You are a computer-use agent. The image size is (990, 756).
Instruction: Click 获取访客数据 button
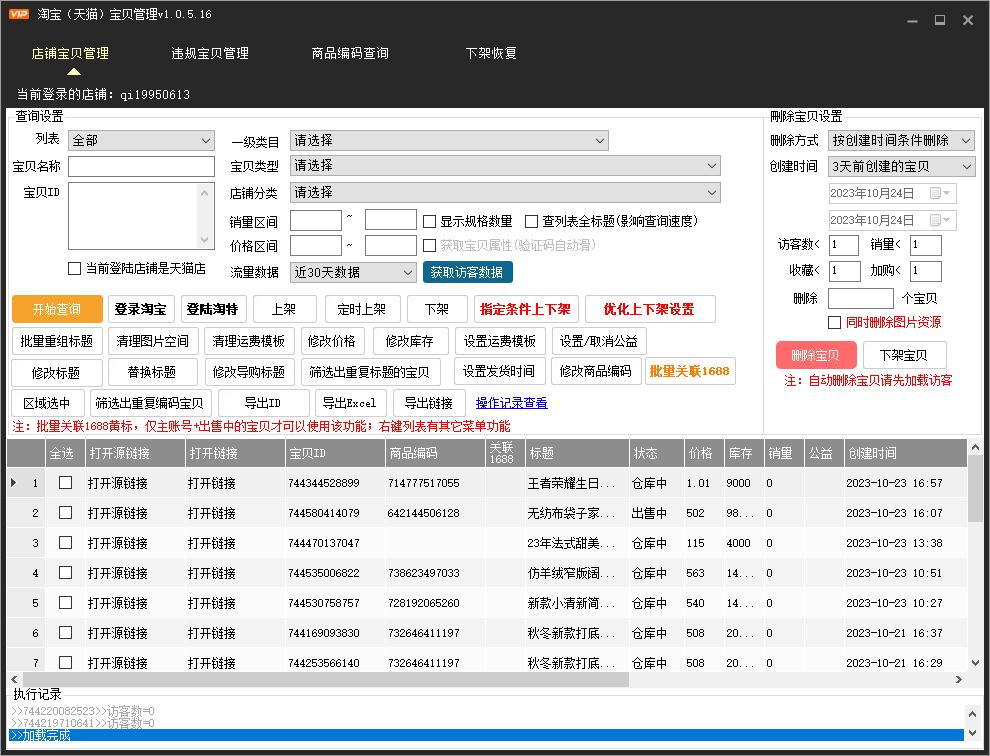pyautogui.click(x=467, y=272)
